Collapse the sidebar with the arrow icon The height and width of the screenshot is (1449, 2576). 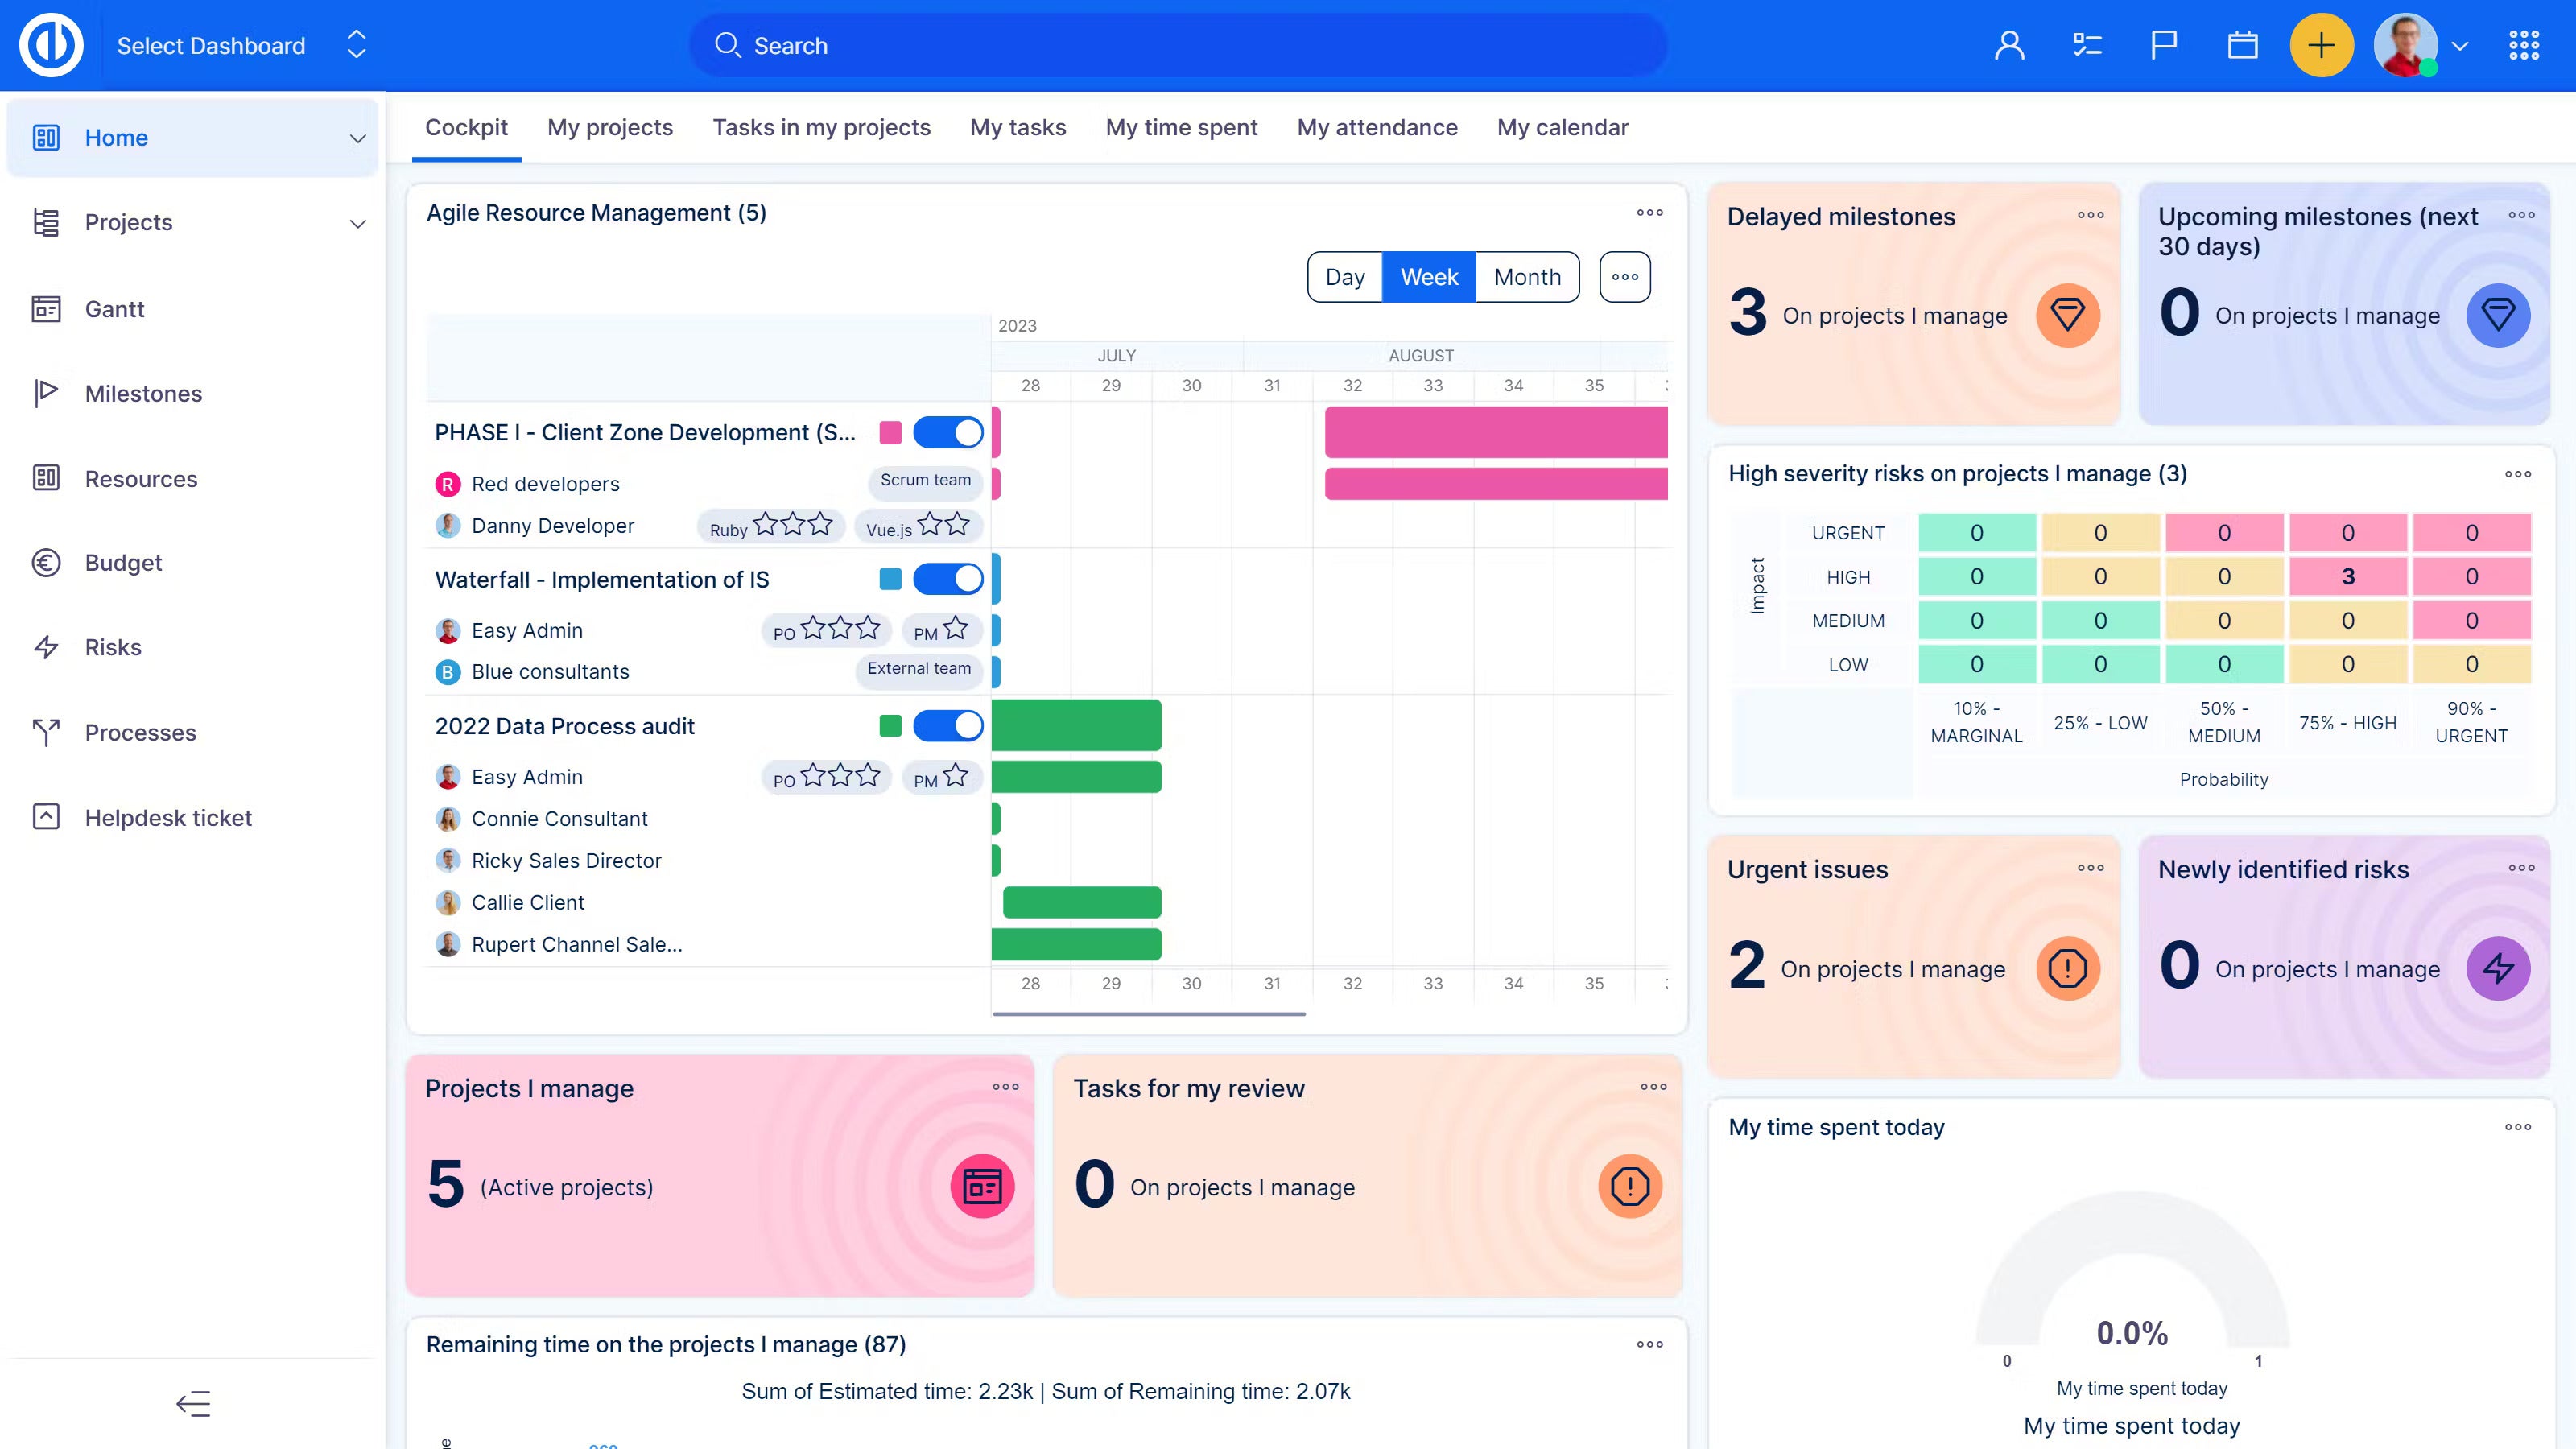point(193,1403)
